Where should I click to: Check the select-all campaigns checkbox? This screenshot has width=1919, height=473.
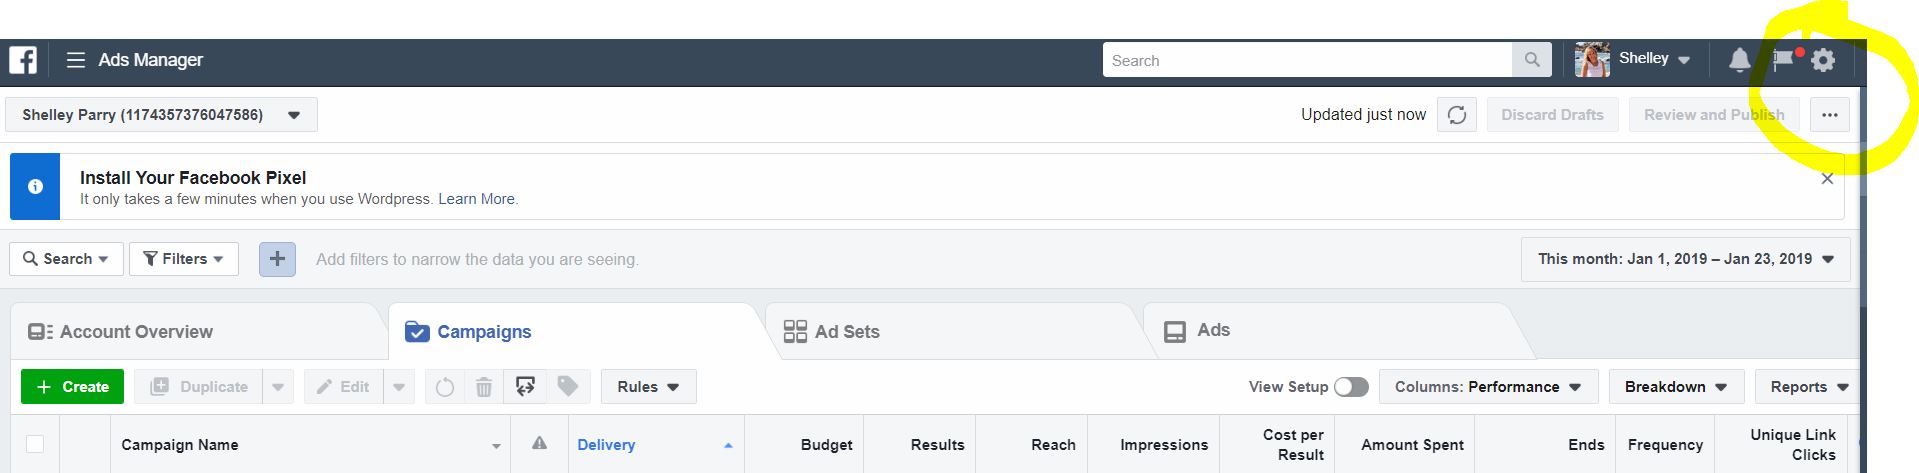[x=35, y=444]
